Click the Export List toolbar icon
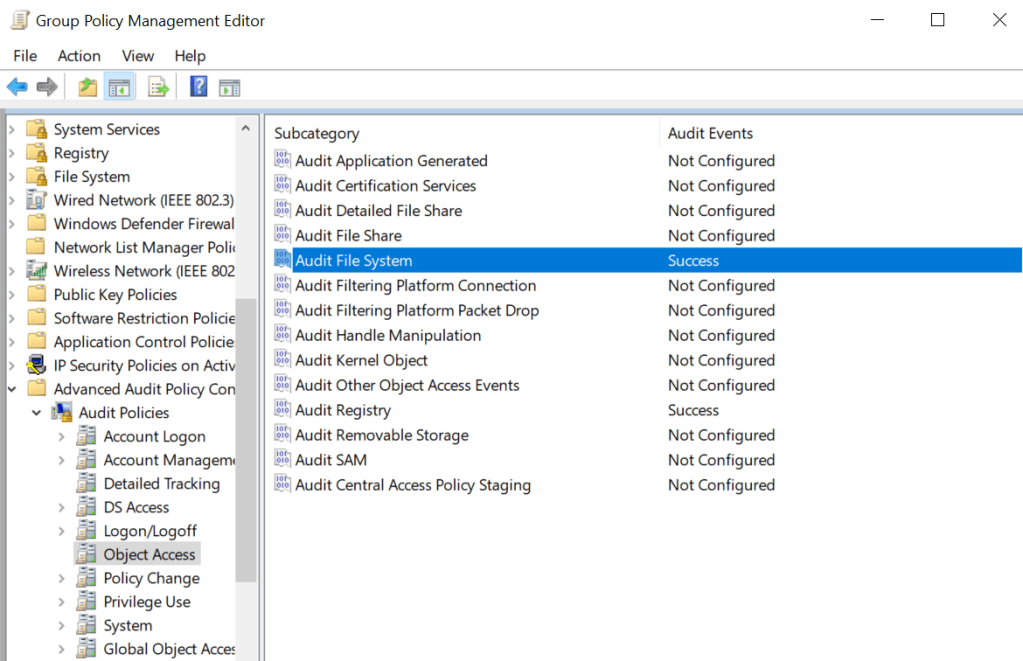 pos(158,88)
